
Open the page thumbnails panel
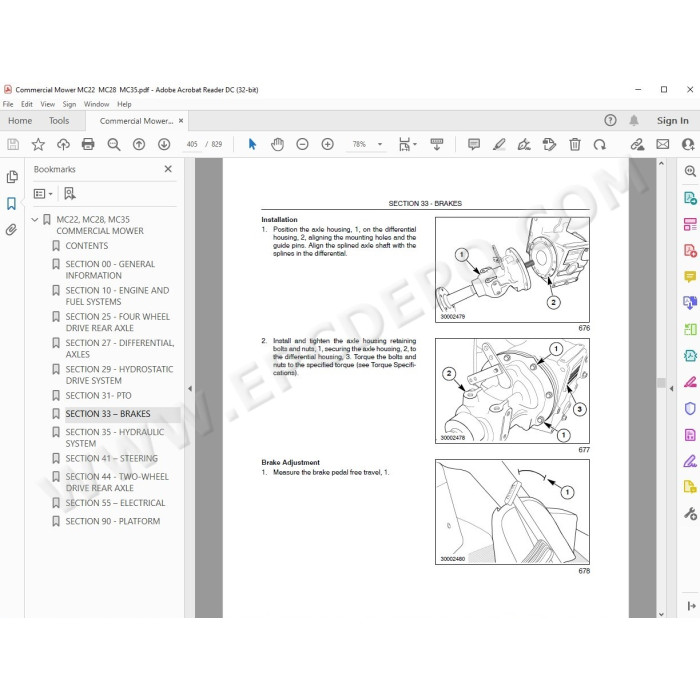pyautogui.click(x=12, y=177)
